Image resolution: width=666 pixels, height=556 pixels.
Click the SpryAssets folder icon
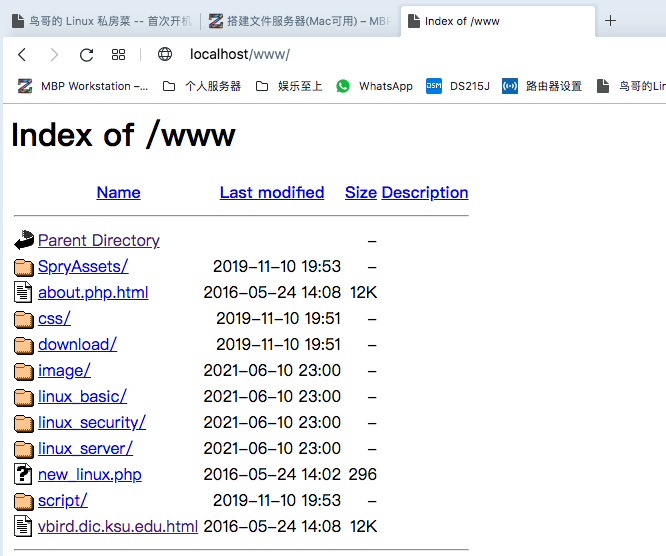(x=24, y=267)
